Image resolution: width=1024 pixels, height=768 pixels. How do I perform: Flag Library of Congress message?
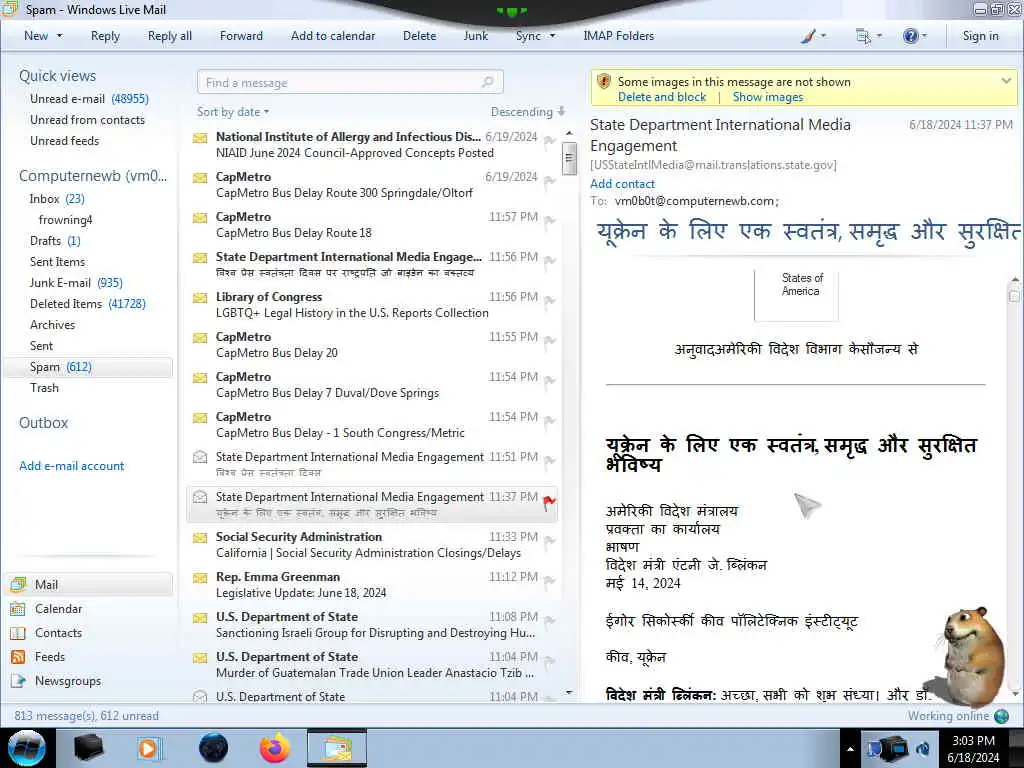tap(549, 301)
